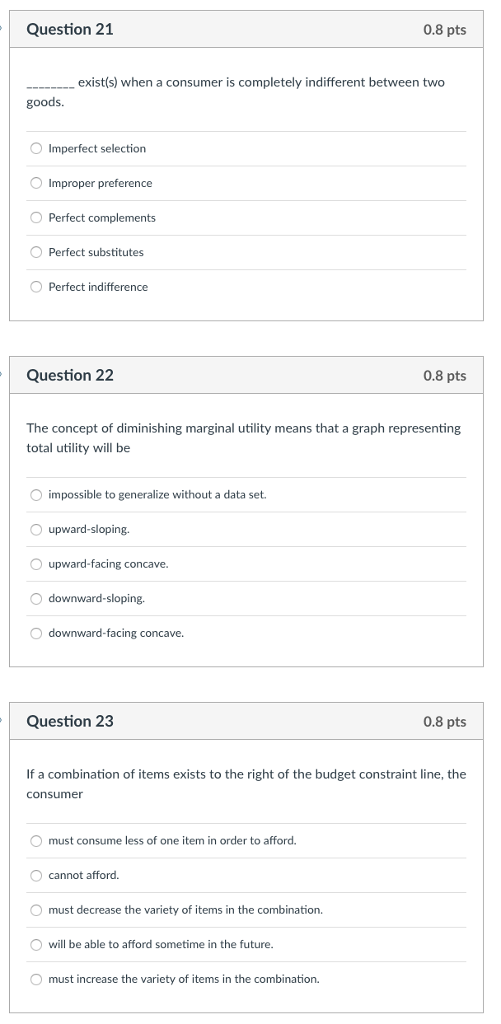The height and width of the screenshot is (1024, 501).
Task: Pick the "Perfect substitutes" option
Action: coord(37,252)
